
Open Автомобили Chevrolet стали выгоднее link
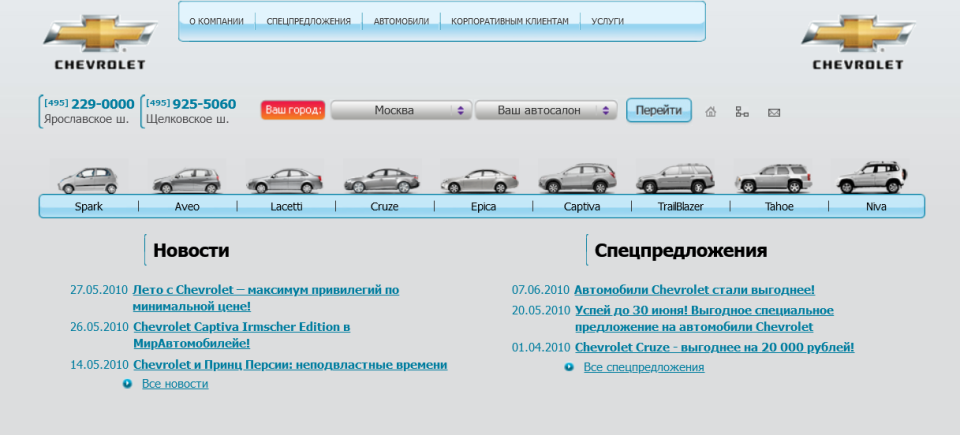click(694, 290)
